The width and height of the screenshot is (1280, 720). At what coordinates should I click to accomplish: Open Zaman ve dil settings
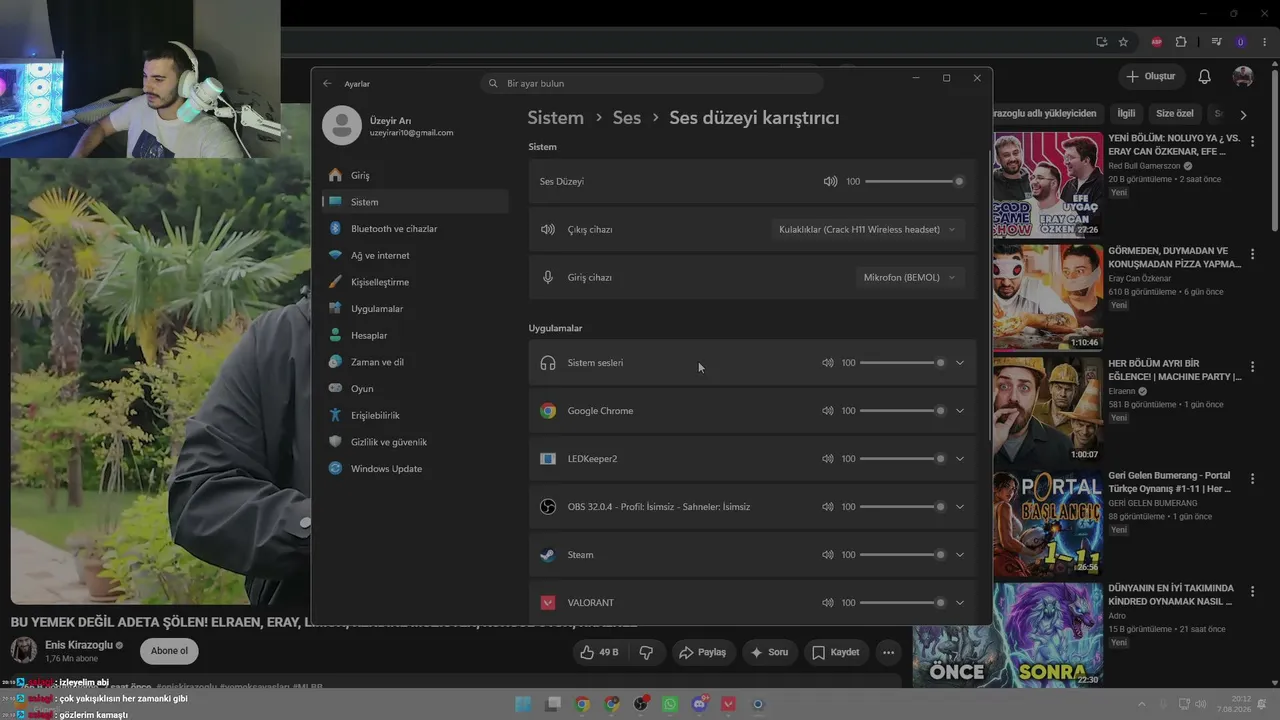pos(415,362)
